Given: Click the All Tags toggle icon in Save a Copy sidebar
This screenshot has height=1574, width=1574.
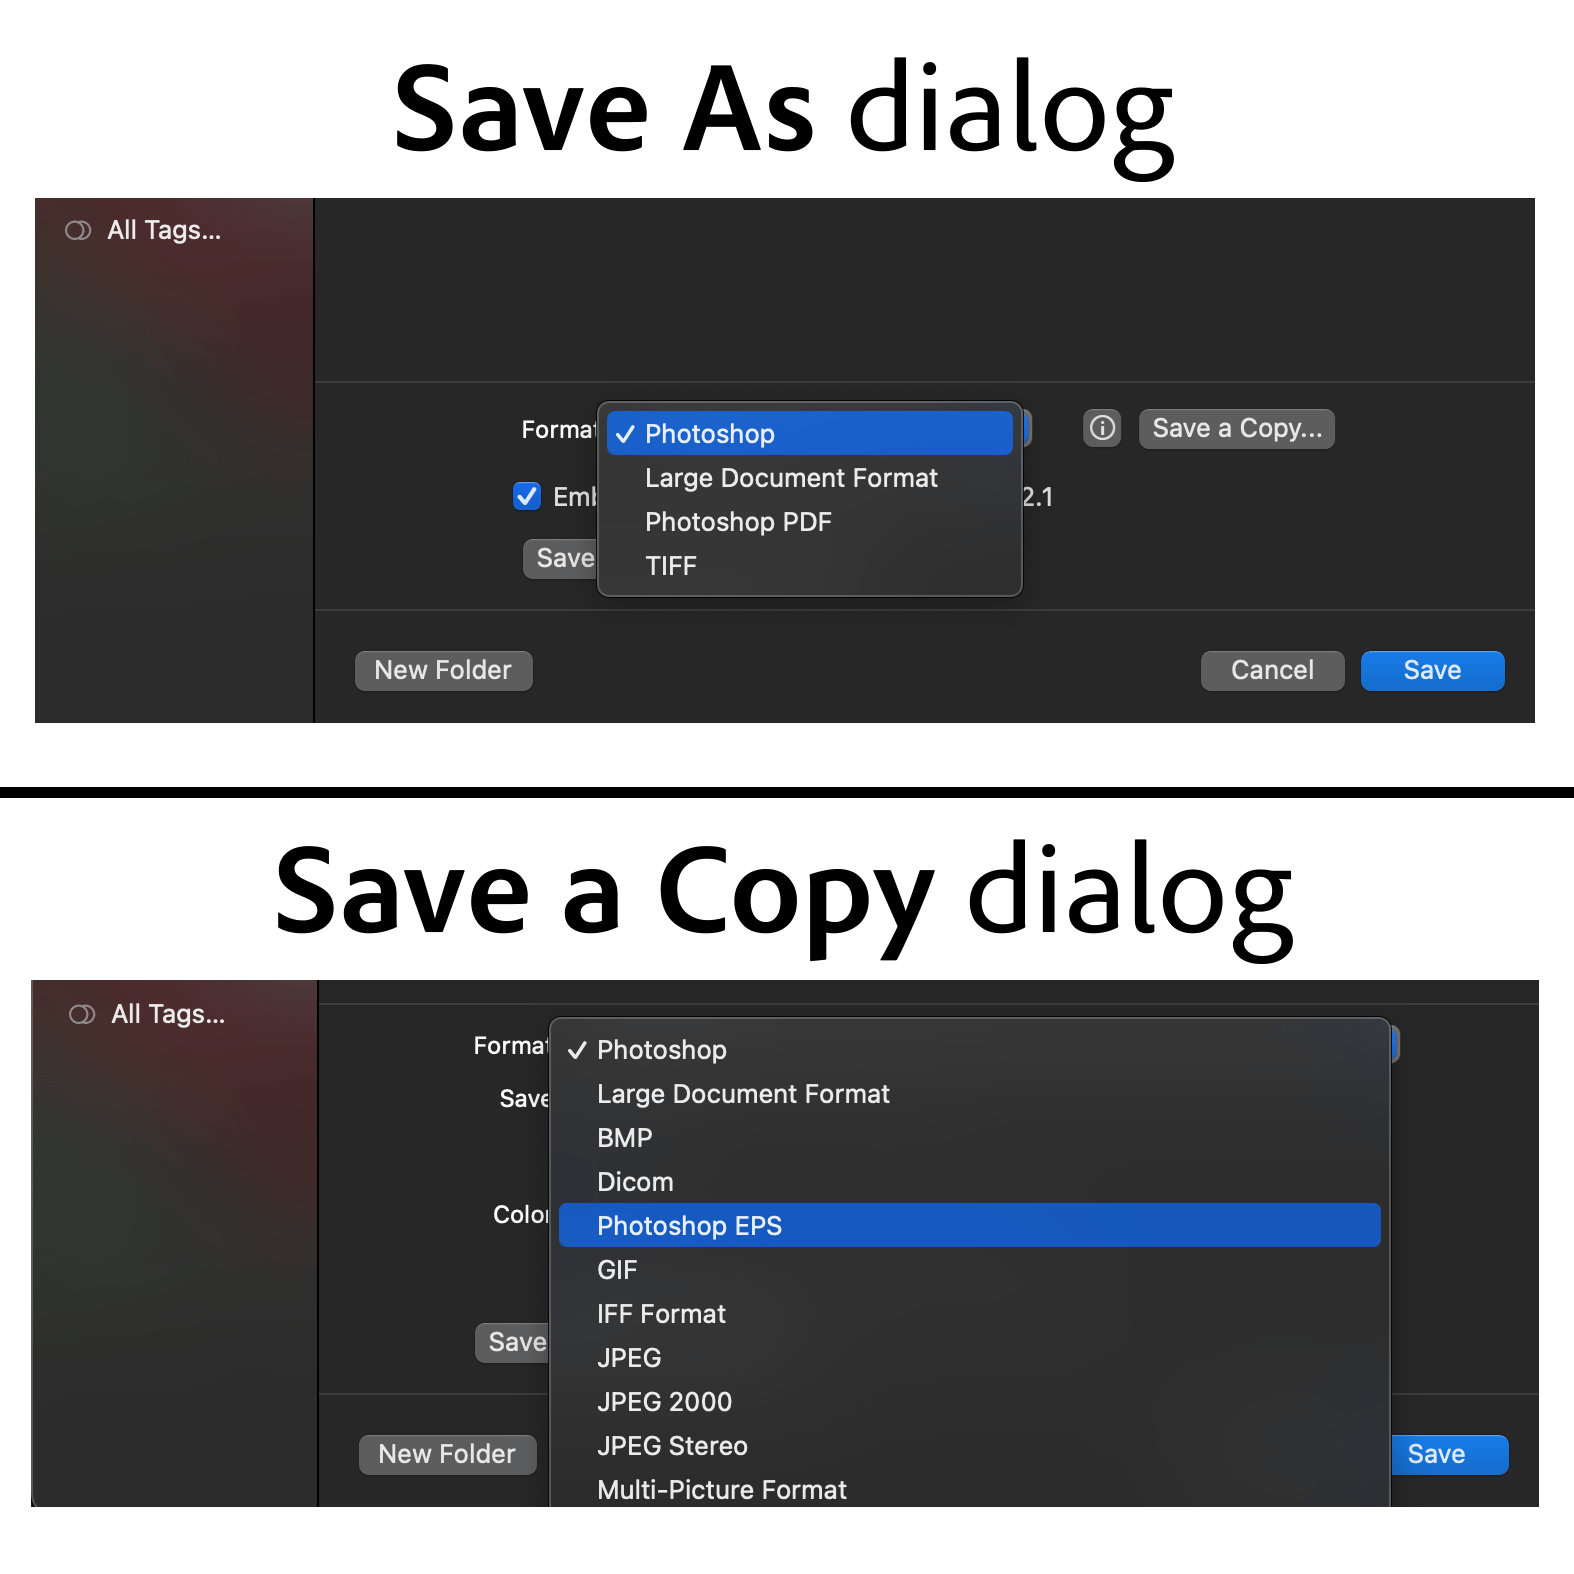Looking at the screenshot, I should (x=82, y=1015).
